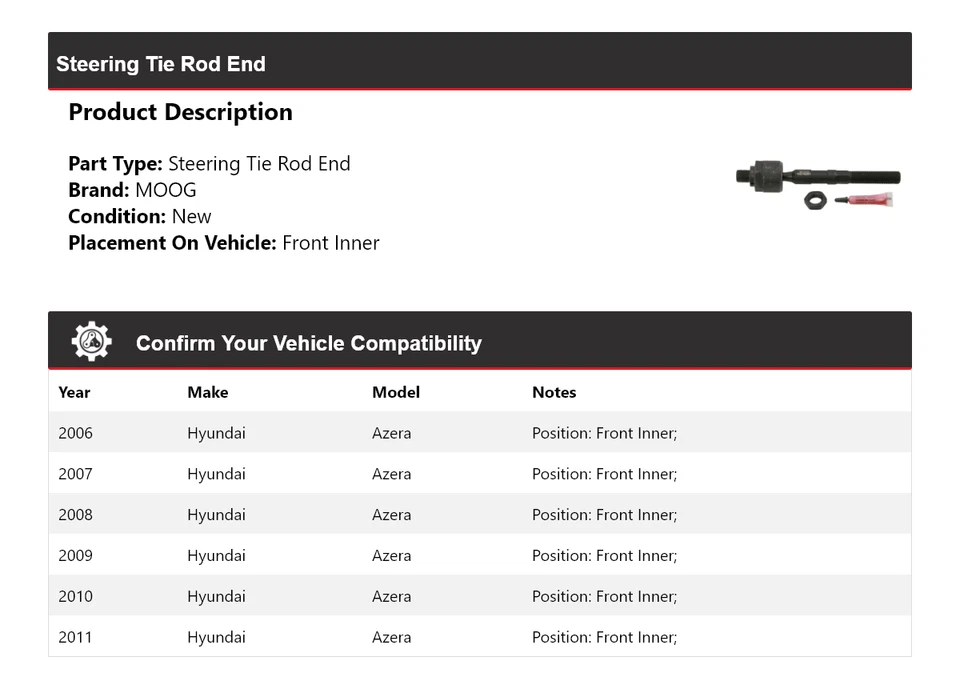Select the Year column header
Image resolution: width=960 pixels, height=689 pixels.
click(74, 392)
